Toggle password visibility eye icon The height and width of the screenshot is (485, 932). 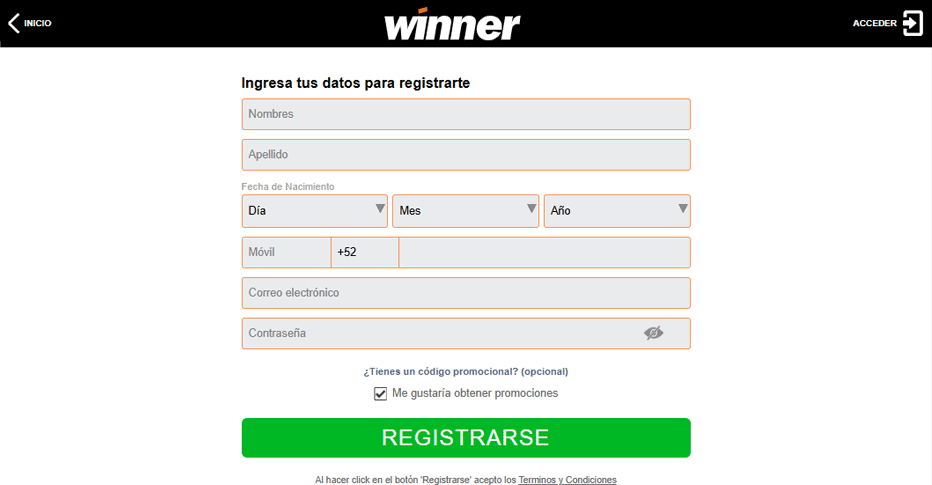click(653, 333)
